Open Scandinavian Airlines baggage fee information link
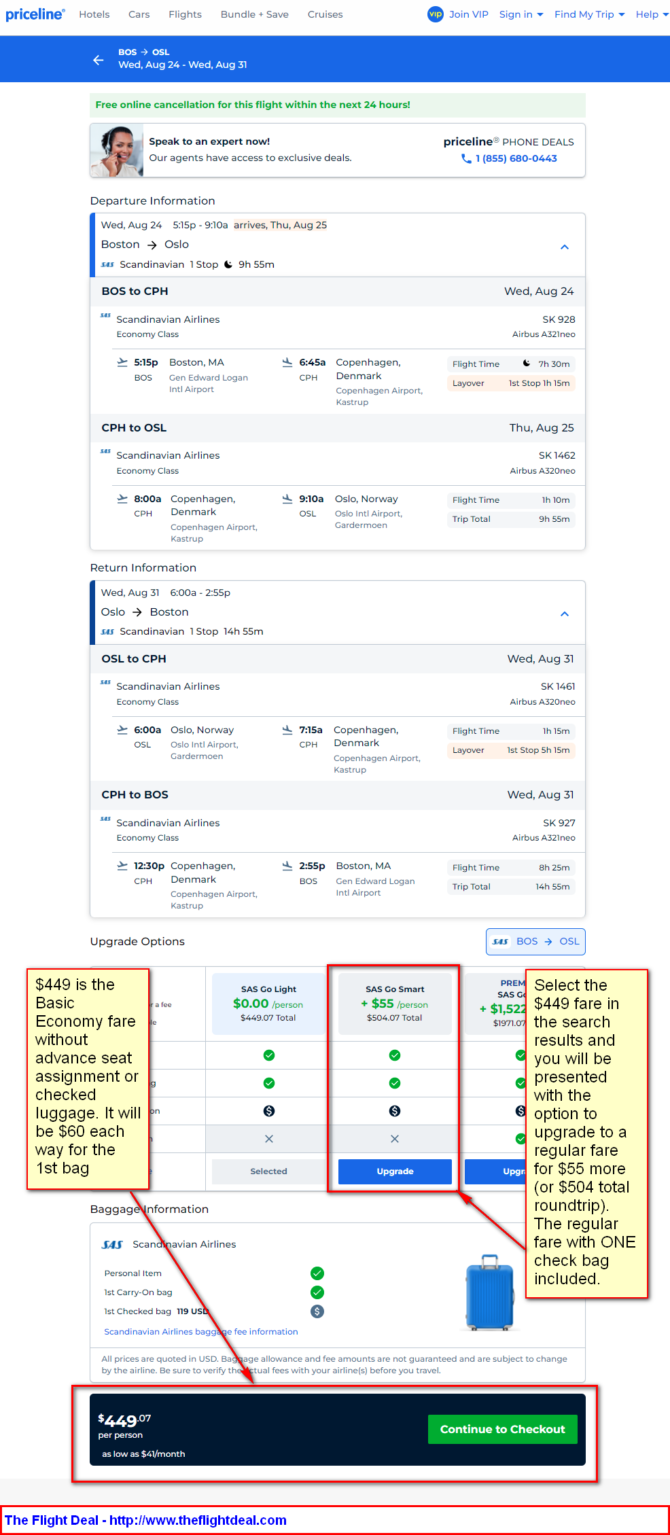Viewport: 670px width, 1535px height. [x=201, y=1332]
